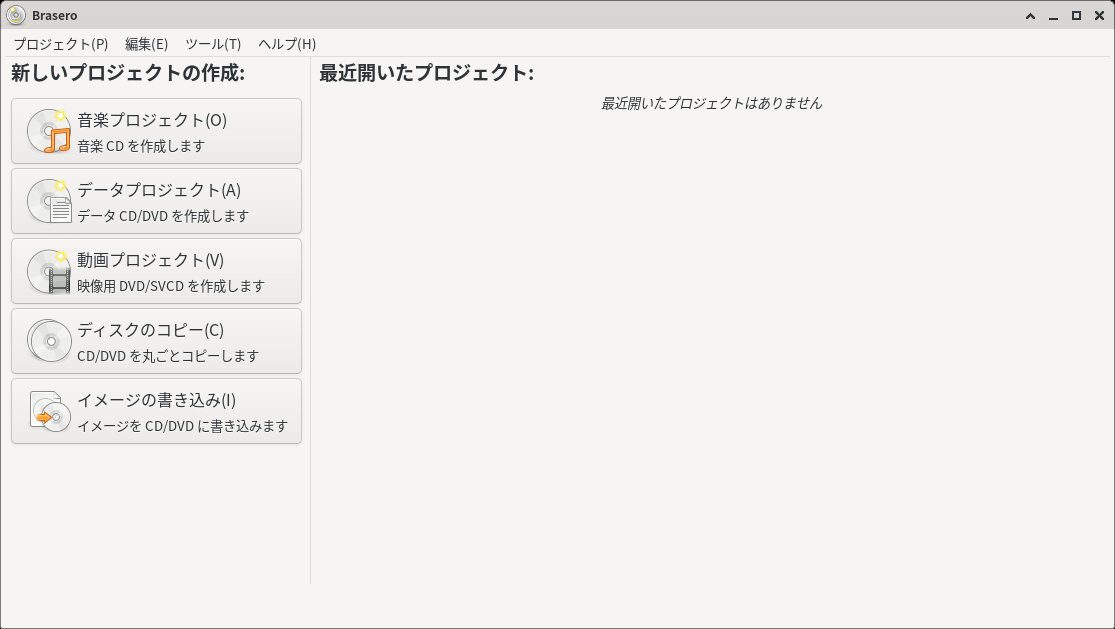Start a new 音楽プロジェクト(O)

(x=156, y=131)
